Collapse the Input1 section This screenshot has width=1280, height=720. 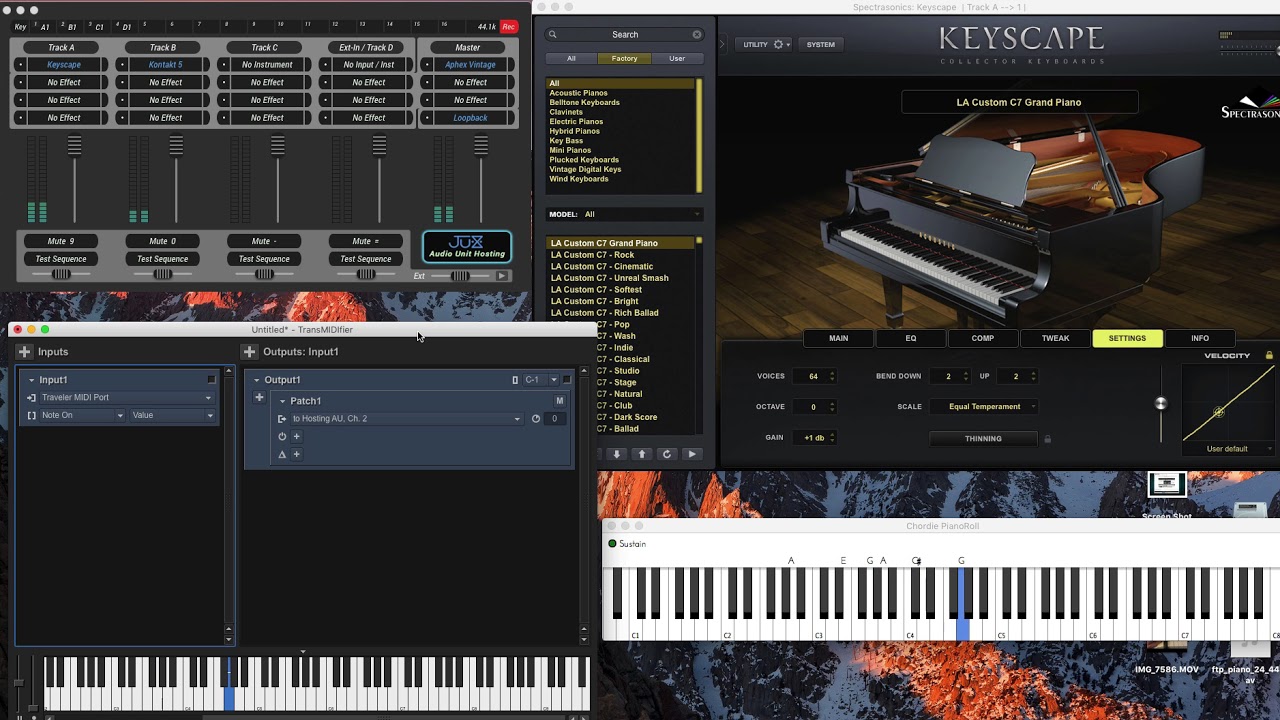(31, 380)
